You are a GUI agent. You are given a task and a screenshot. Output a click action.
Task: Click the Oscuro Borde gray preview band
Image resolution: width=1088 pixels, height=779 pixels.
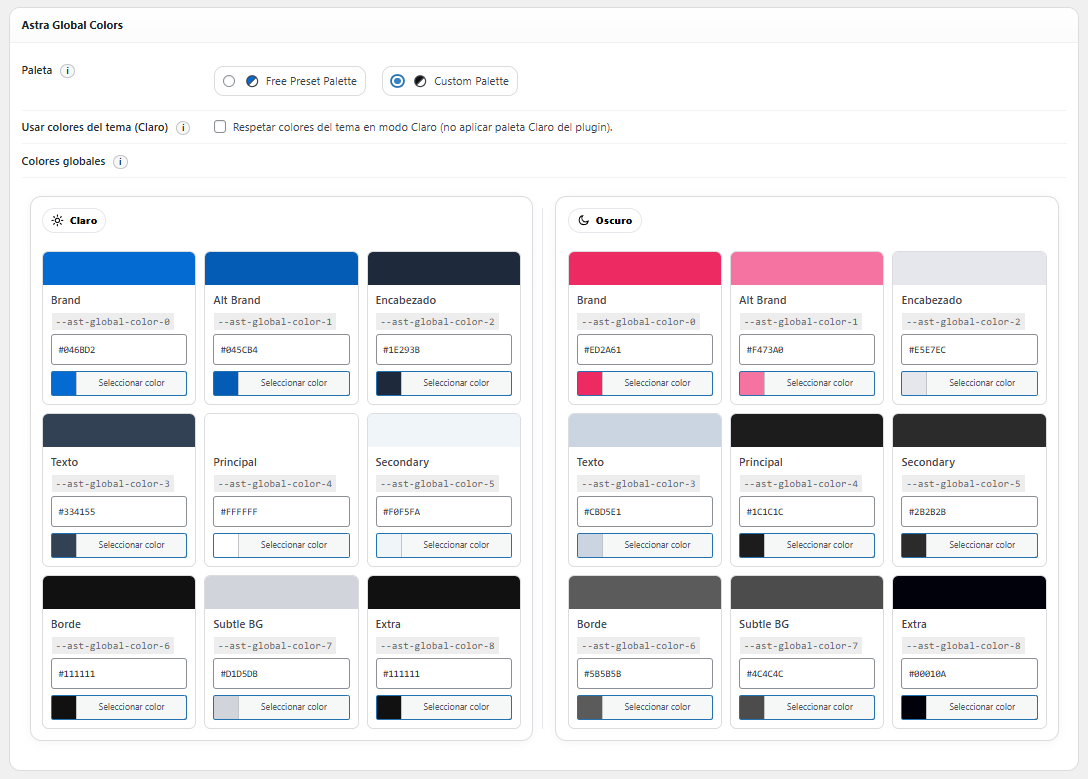tap(645, 592)
